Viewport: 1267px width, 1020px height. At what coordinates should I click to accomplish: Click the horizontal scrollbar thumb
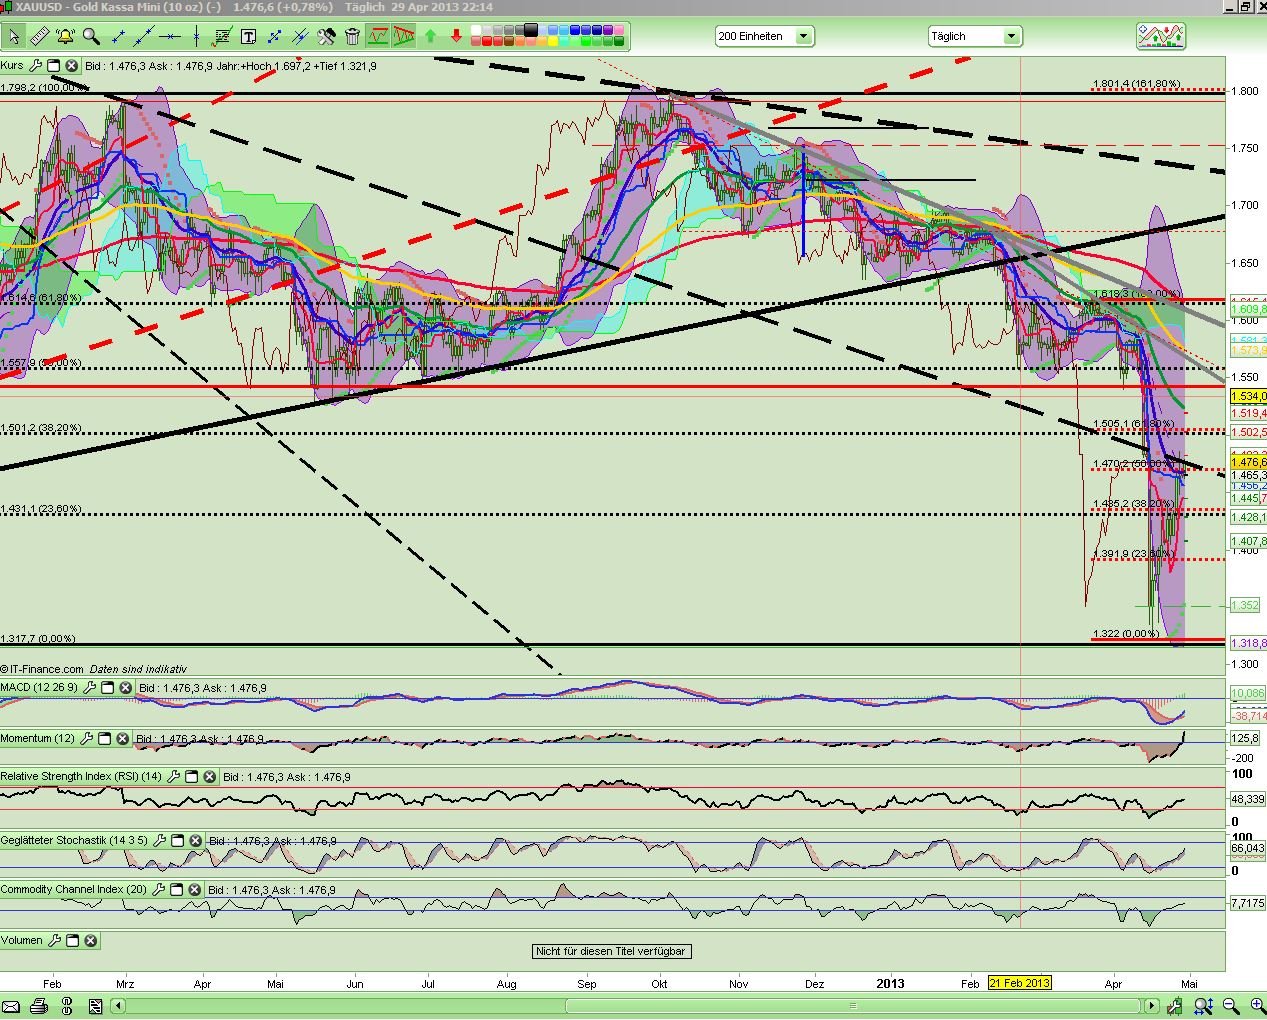coord(853,1006)
